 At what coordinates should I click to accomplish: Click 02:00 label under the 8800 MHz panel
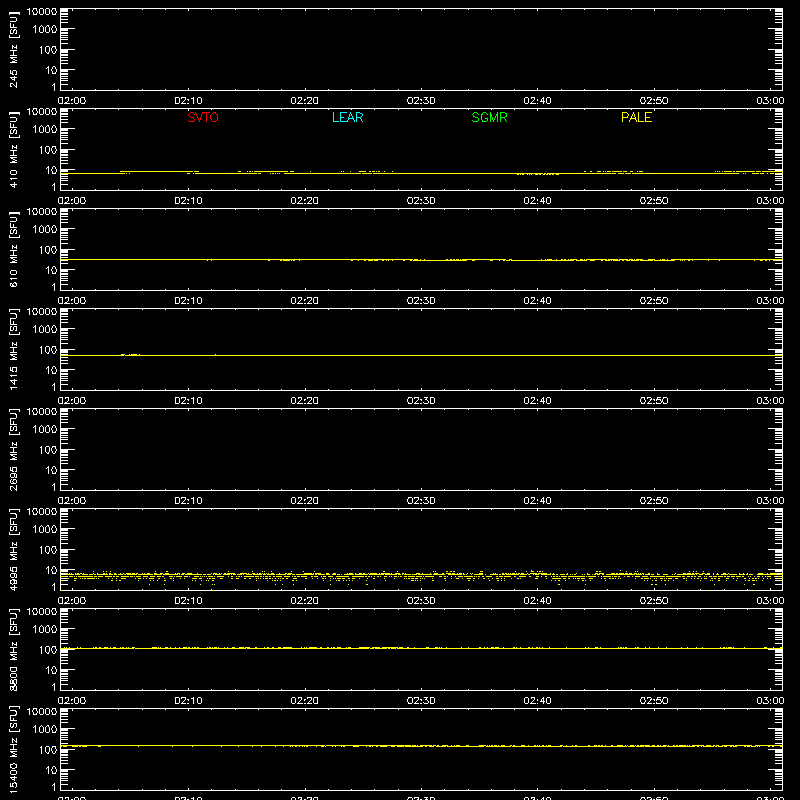(x=72, y=701)
